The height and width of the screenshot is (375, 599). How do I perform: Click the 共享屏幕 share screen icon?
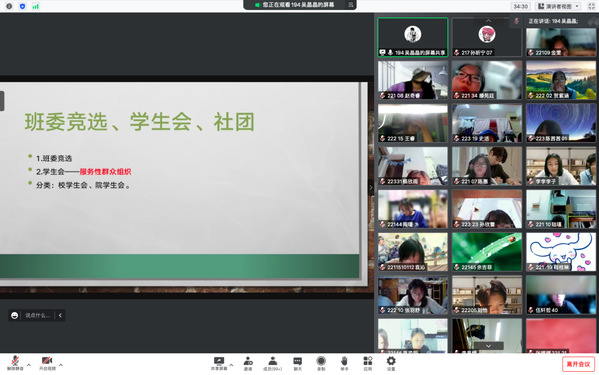tap(219, 364)
